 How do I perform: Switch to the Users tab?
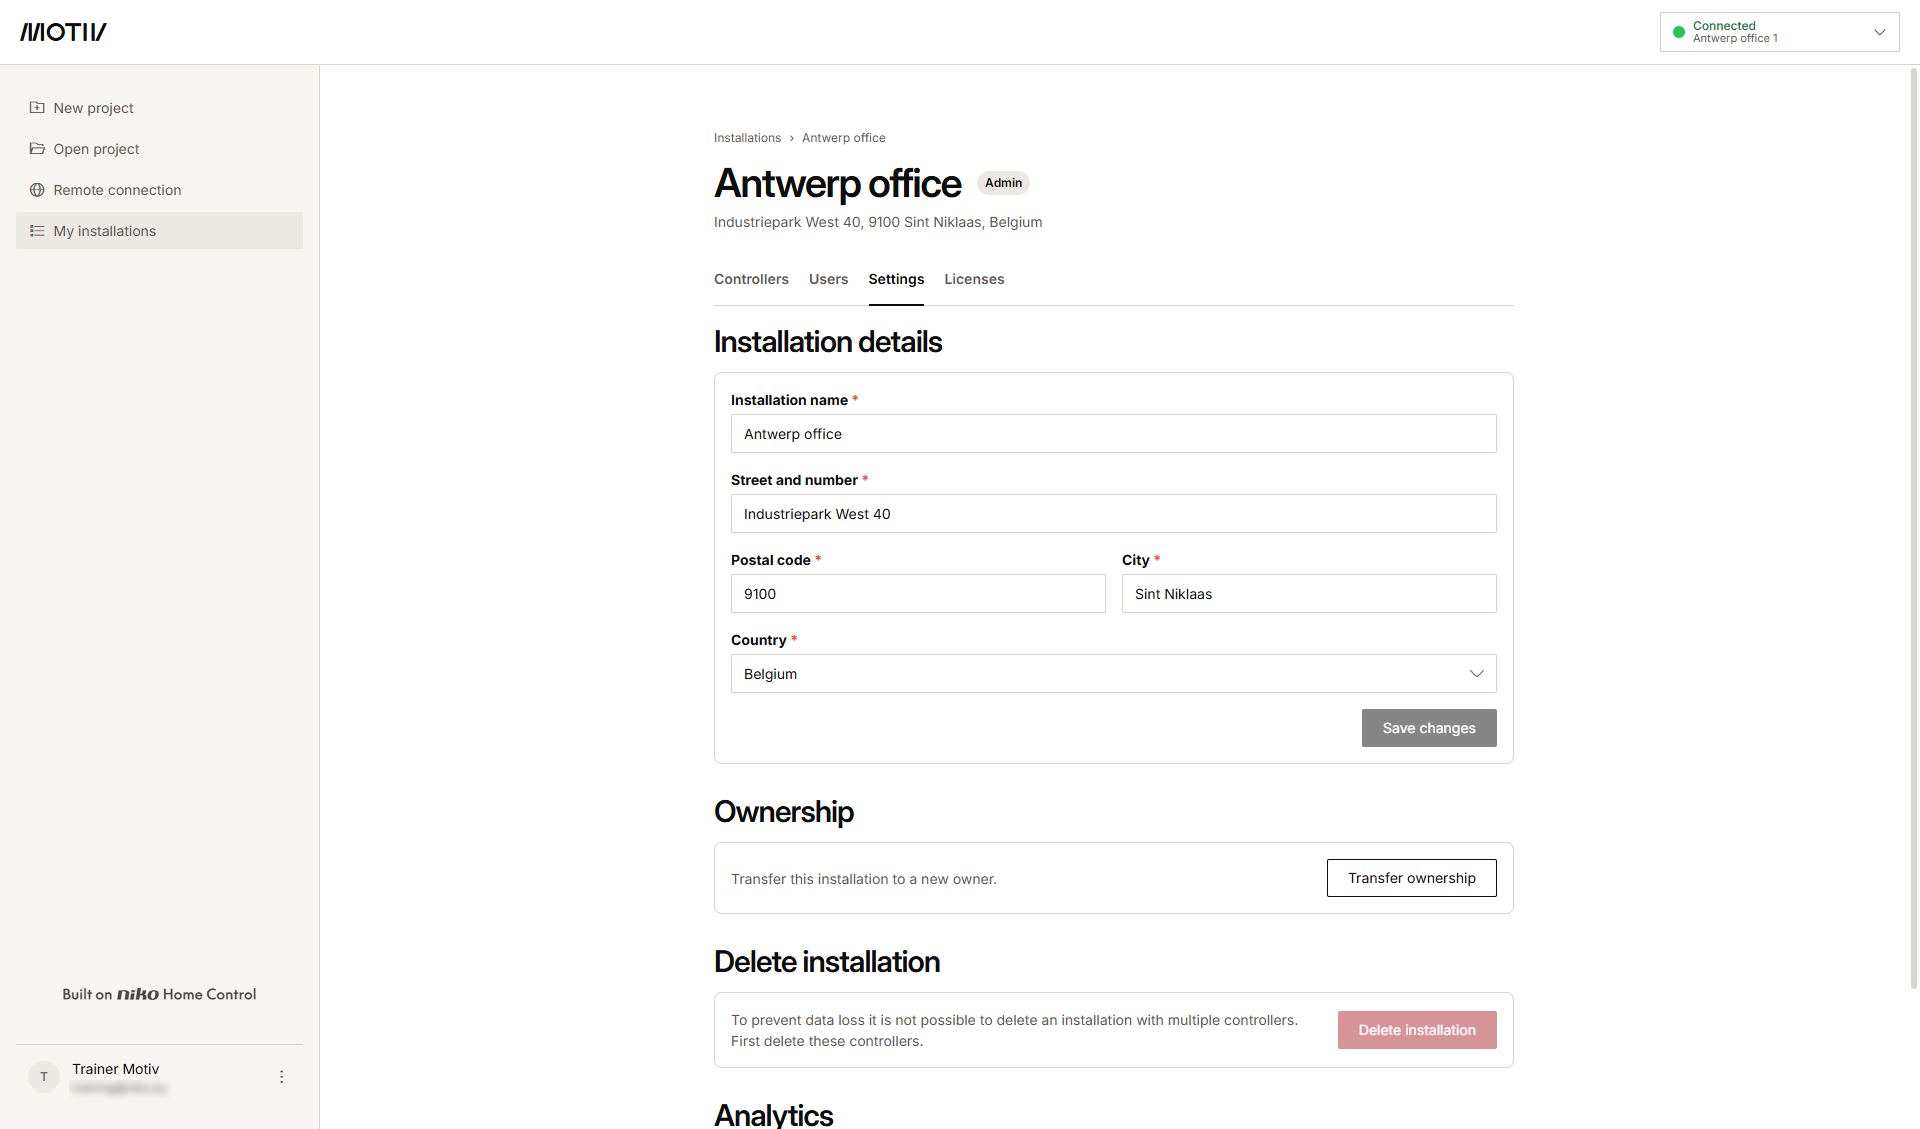[x=828, y=279]
